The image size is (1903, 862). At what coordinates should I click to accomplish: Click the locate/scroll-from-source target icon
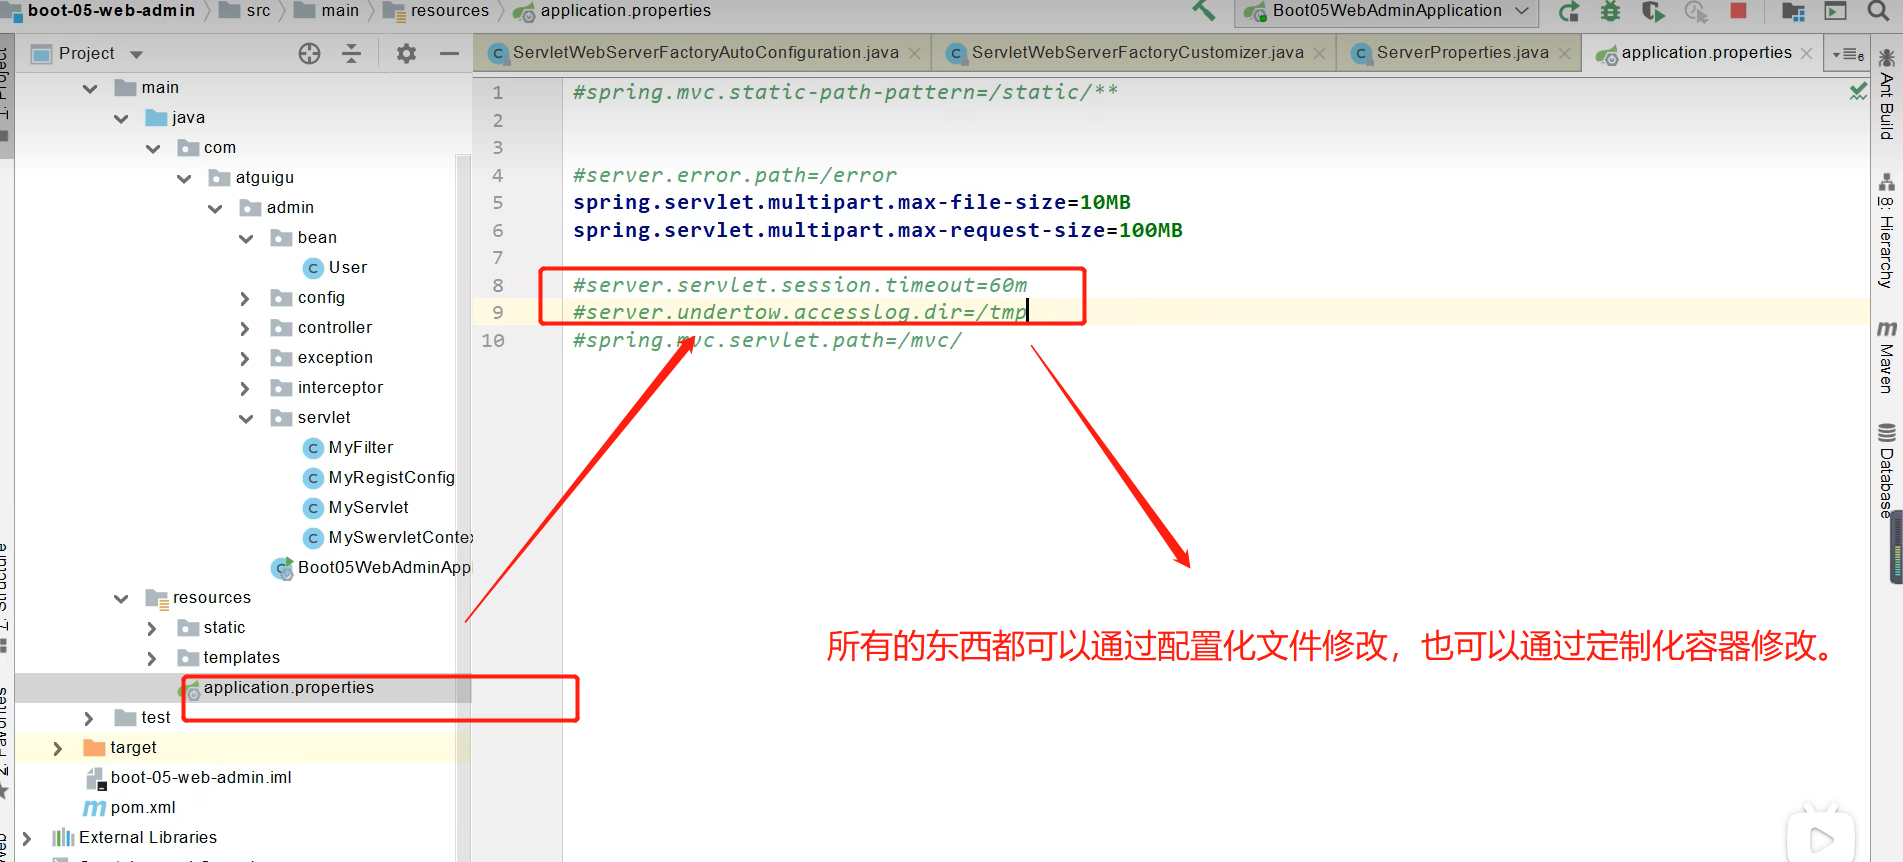[x=310, y=53]
